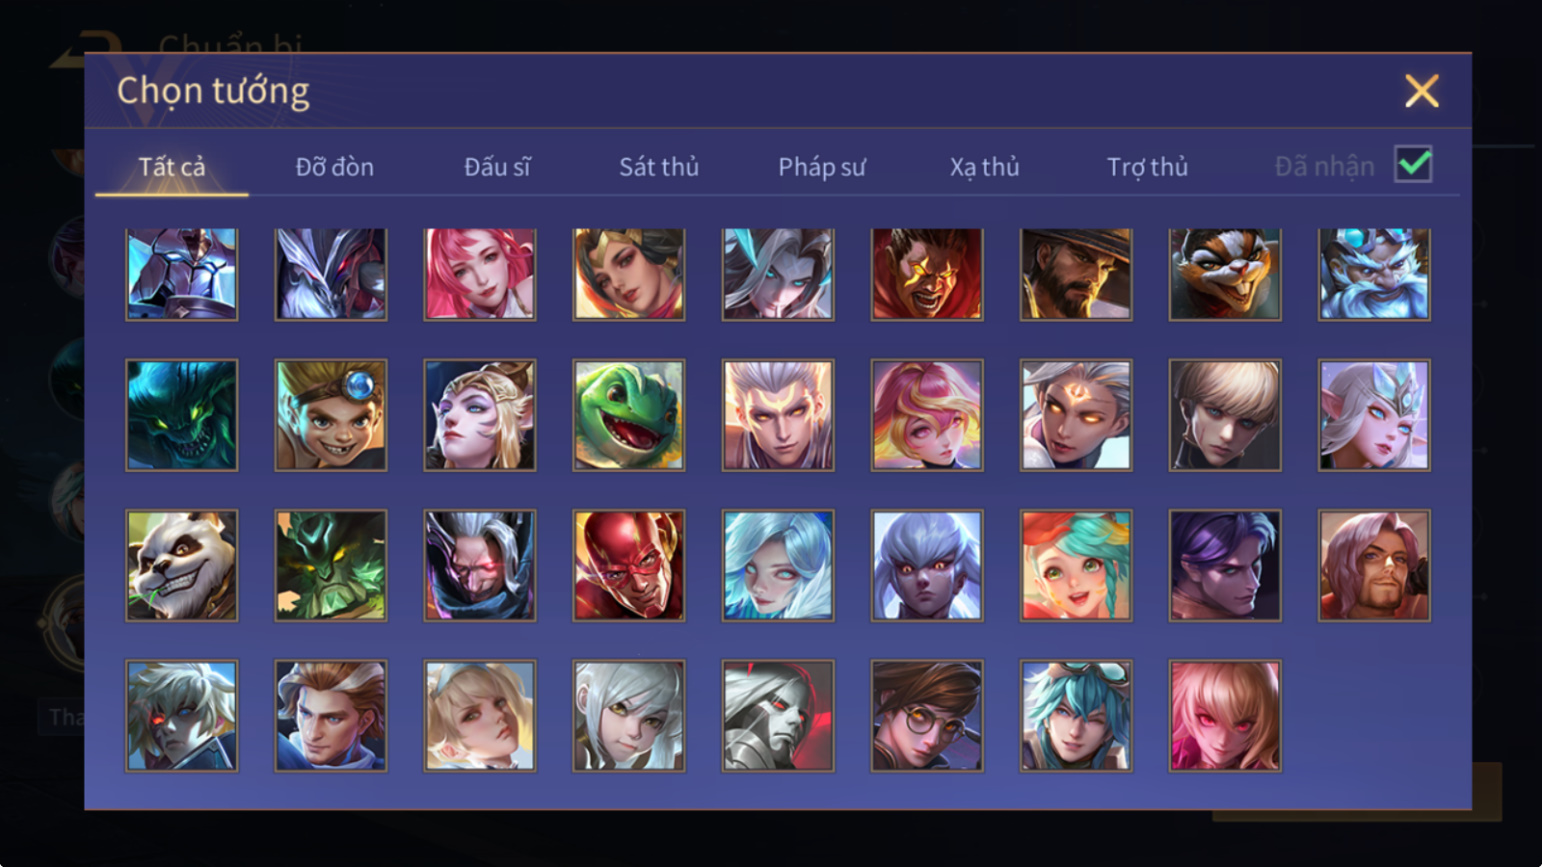1542x867 pixels.
Task: Select the boy with goggle headband
Action: (x=331, y=415)
